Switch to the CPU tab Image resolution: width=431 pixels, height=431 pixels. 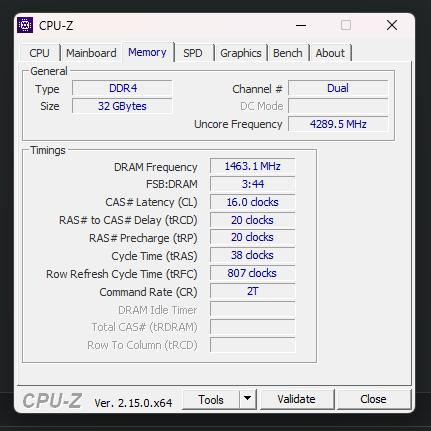(39, 53)
